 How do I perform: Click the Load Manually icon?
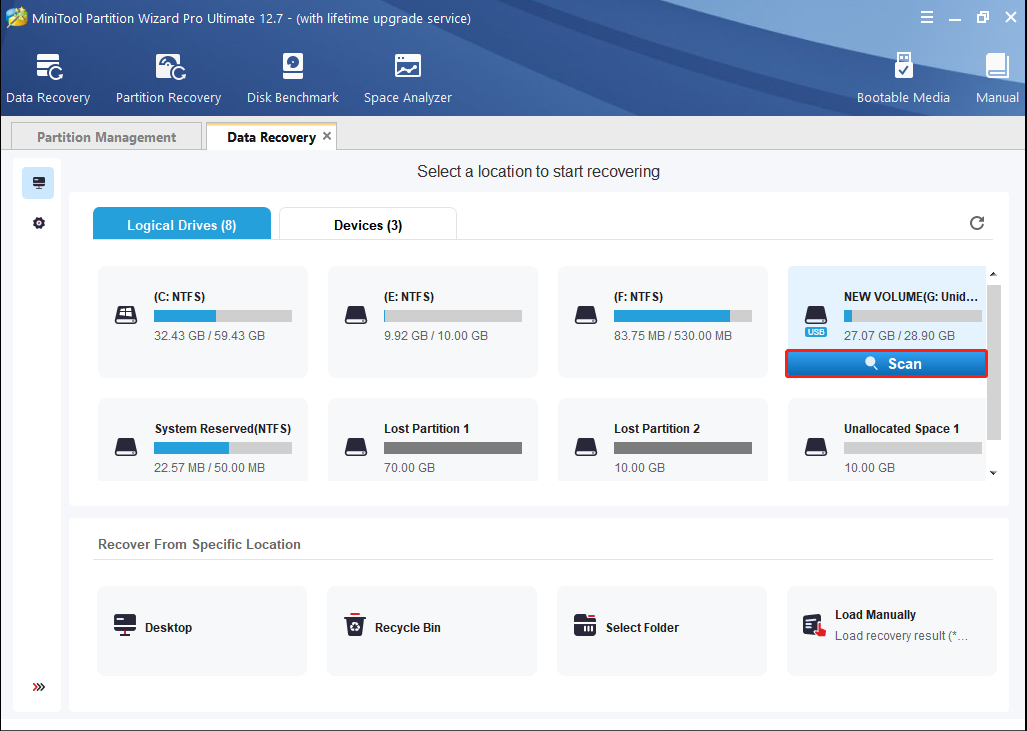click(x=814, y=625)
